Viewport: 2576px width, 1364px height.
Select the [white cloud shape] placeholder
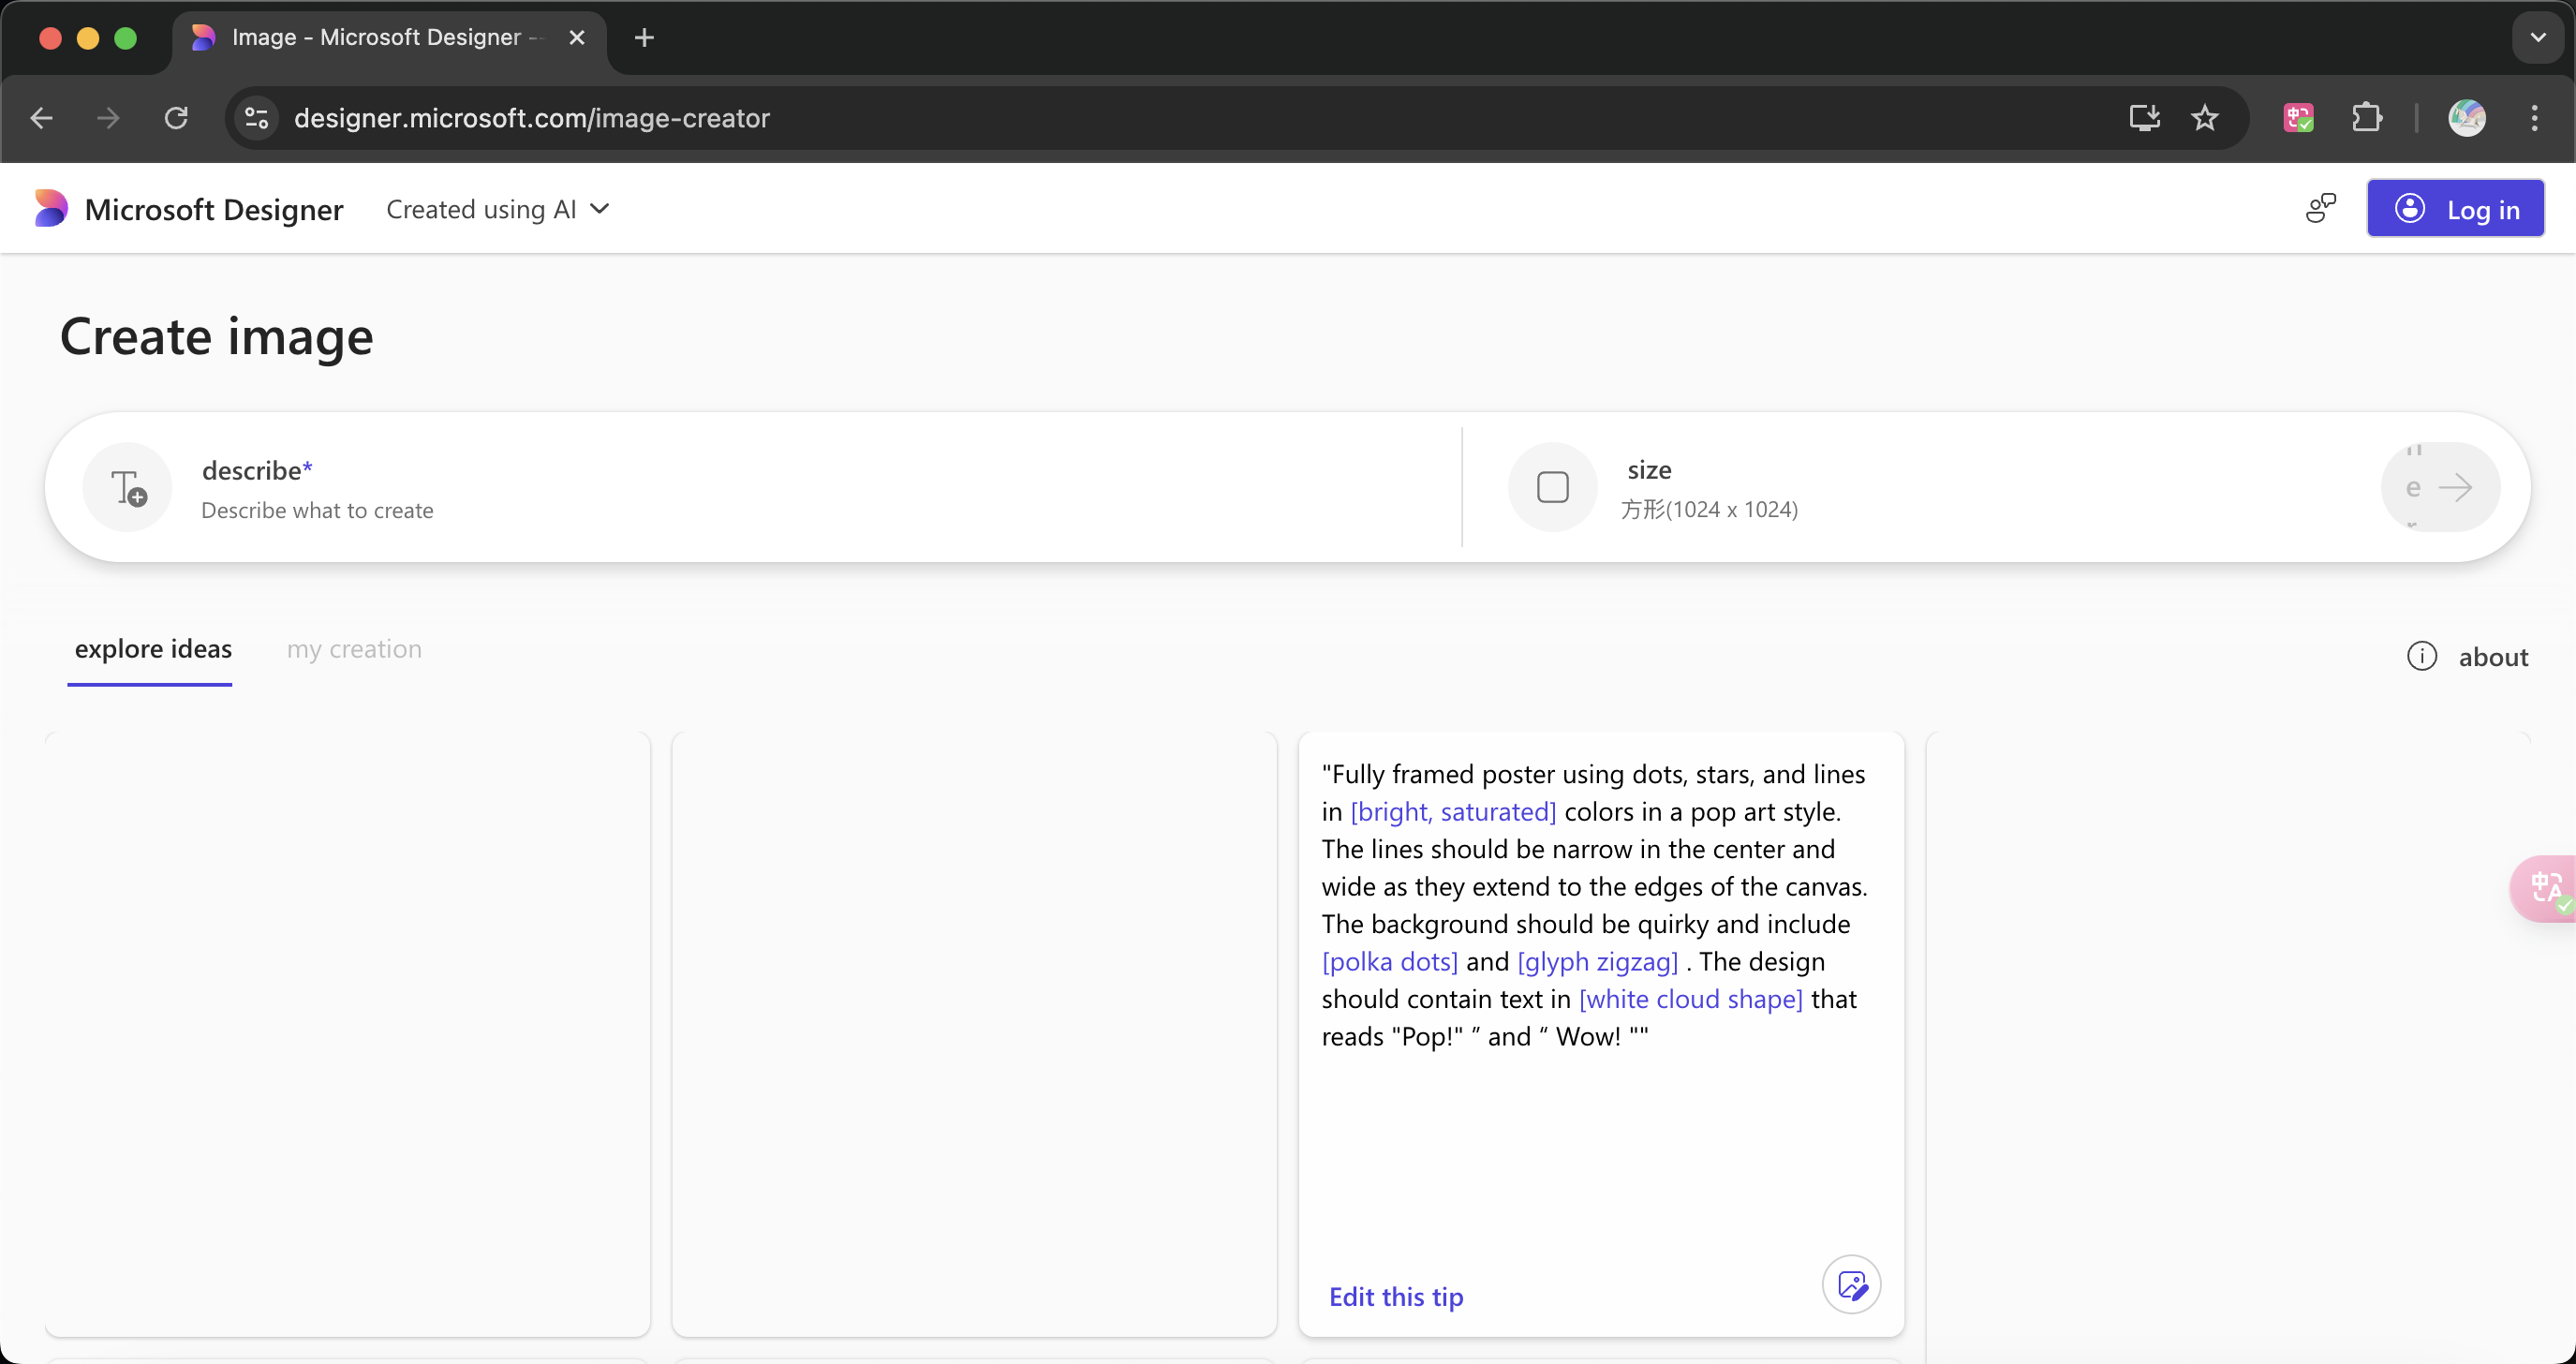tap(1690, 998)
